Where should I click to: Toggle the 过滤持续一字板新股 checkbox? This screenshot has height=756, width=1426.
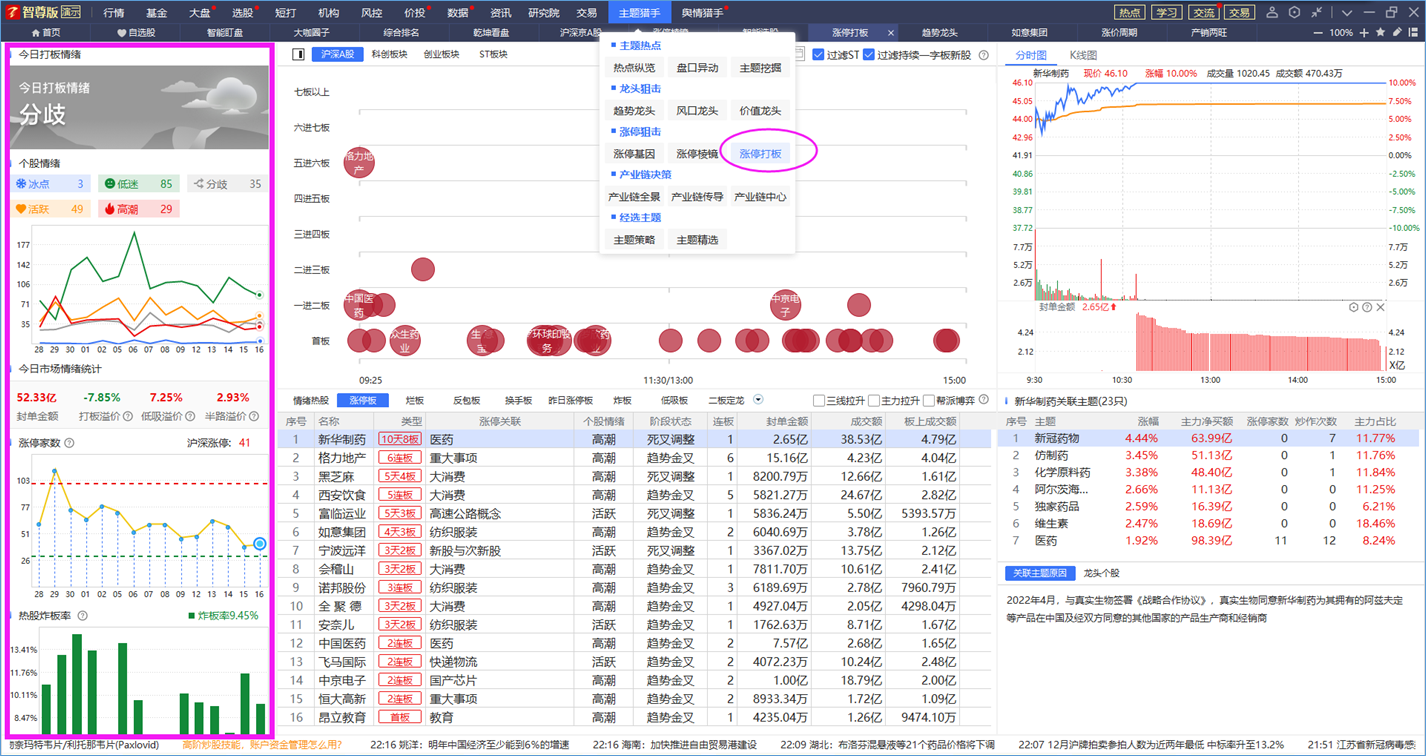868,55
